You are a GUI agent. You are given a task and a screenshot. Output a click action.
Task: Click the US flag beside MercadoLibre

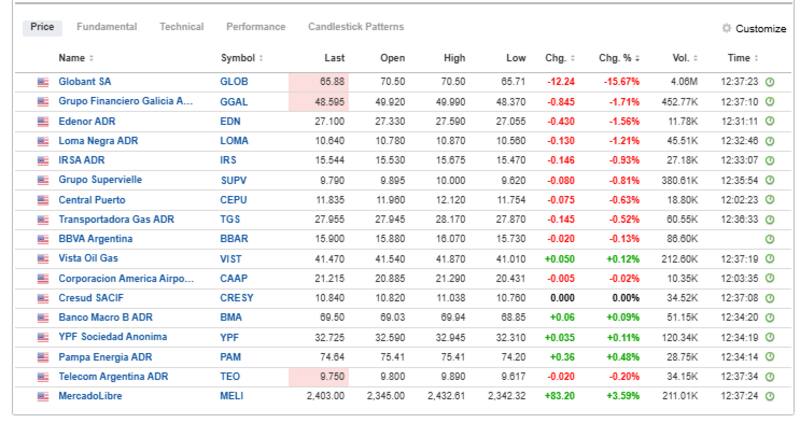click(x=43, y=395)
